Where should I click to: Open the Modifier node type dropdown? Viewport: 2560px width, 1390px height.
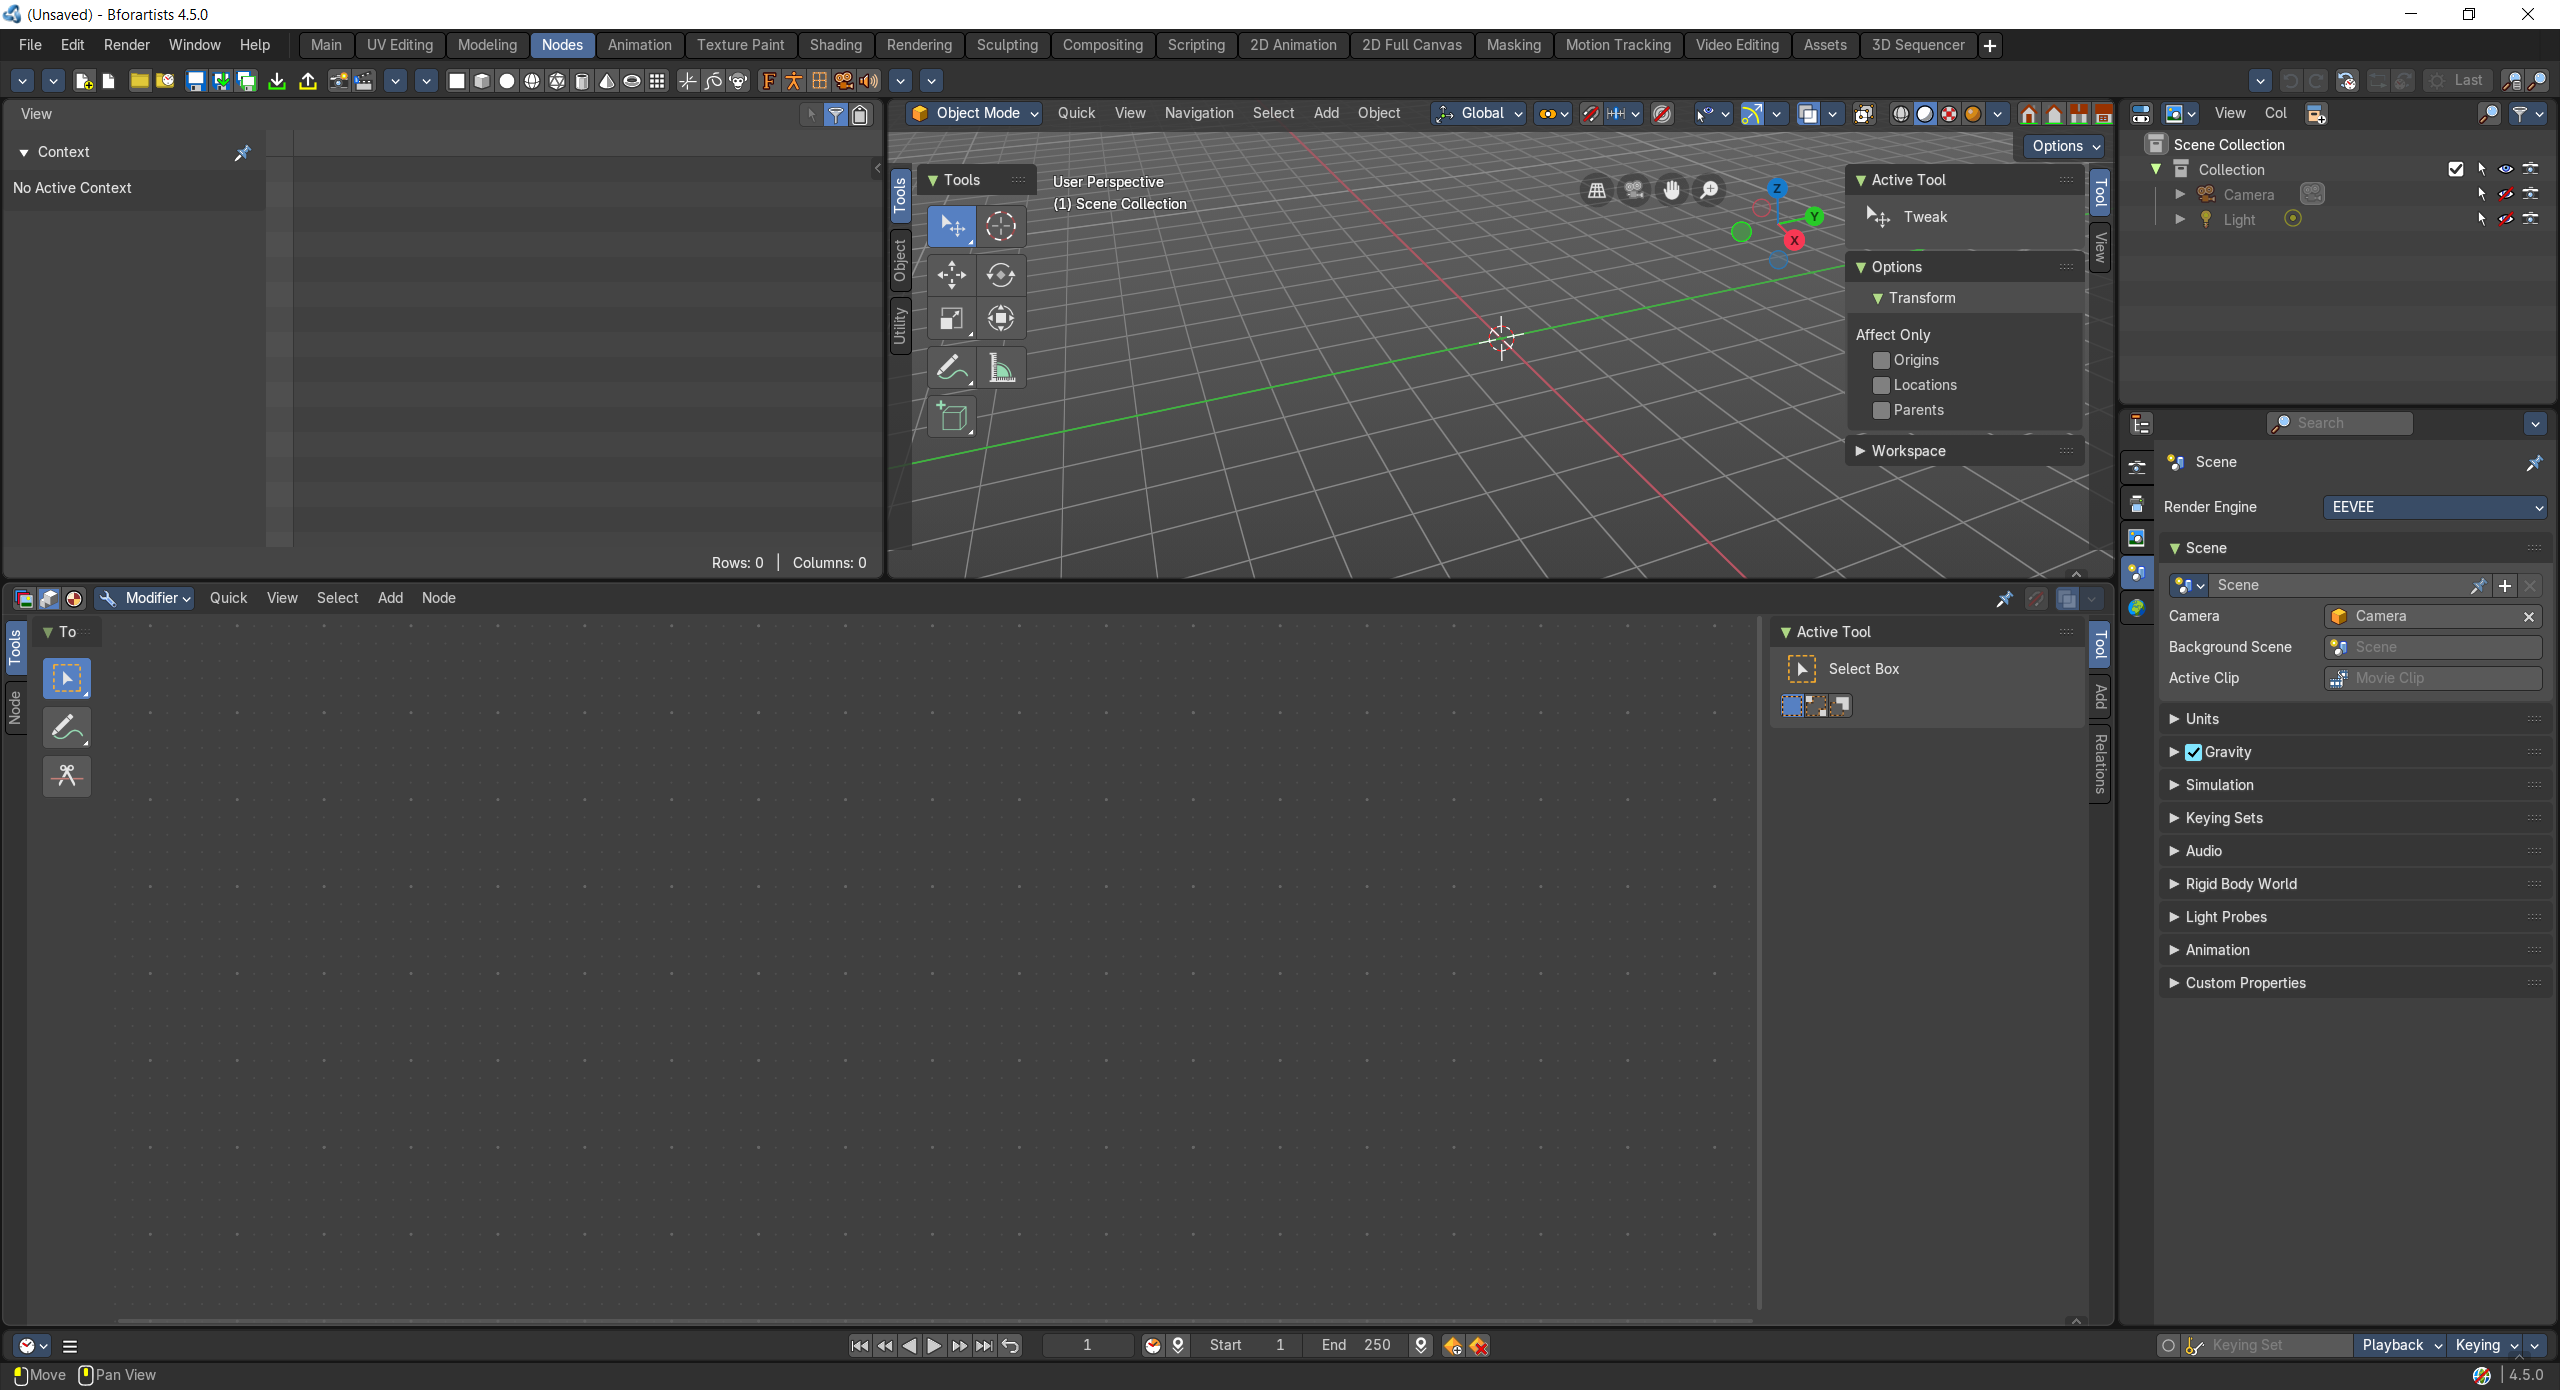point(144,598)
